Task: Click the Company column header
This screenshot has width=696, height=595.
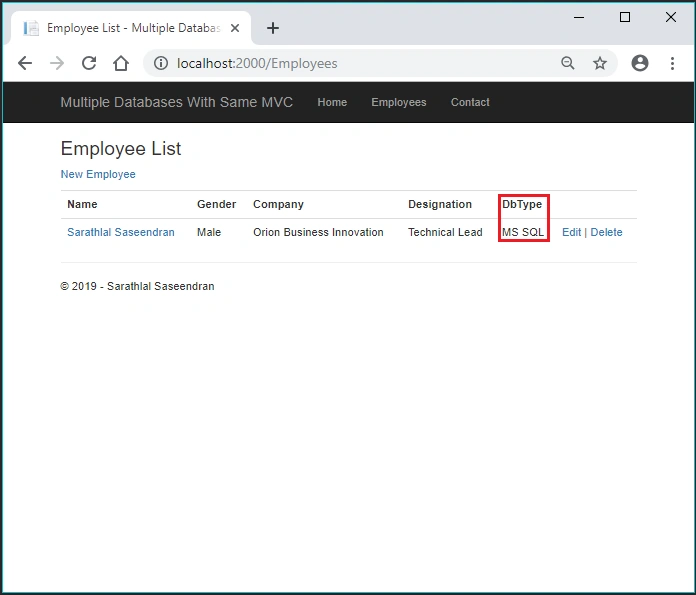Action: [x=278, y=204]
